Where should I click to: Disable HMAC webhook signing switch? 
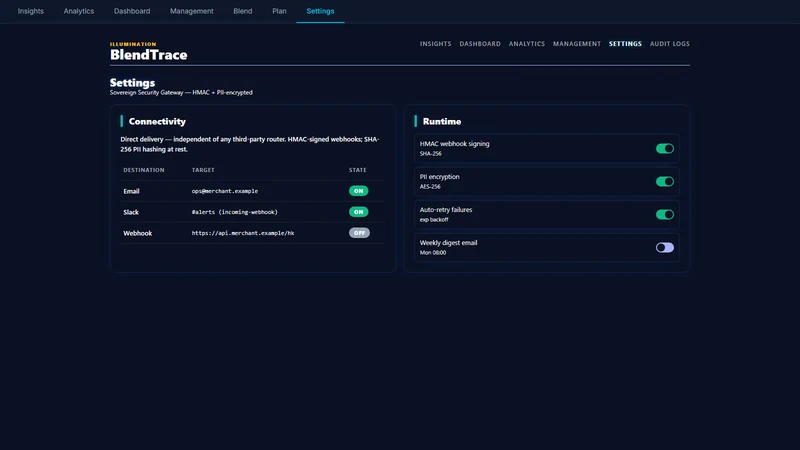665,148
